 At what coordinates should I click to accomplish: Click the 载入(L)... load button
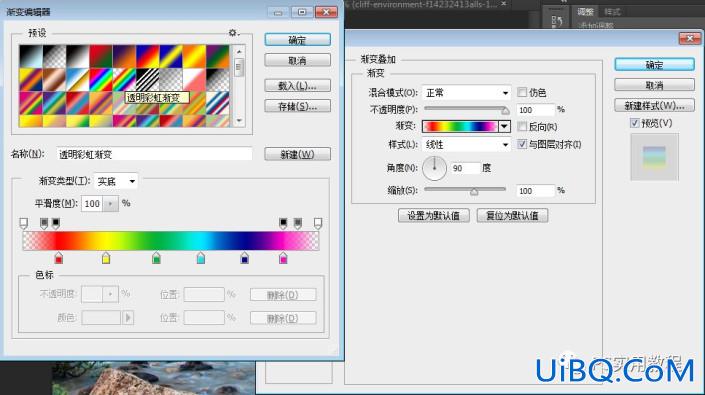(x=298, y=85)
